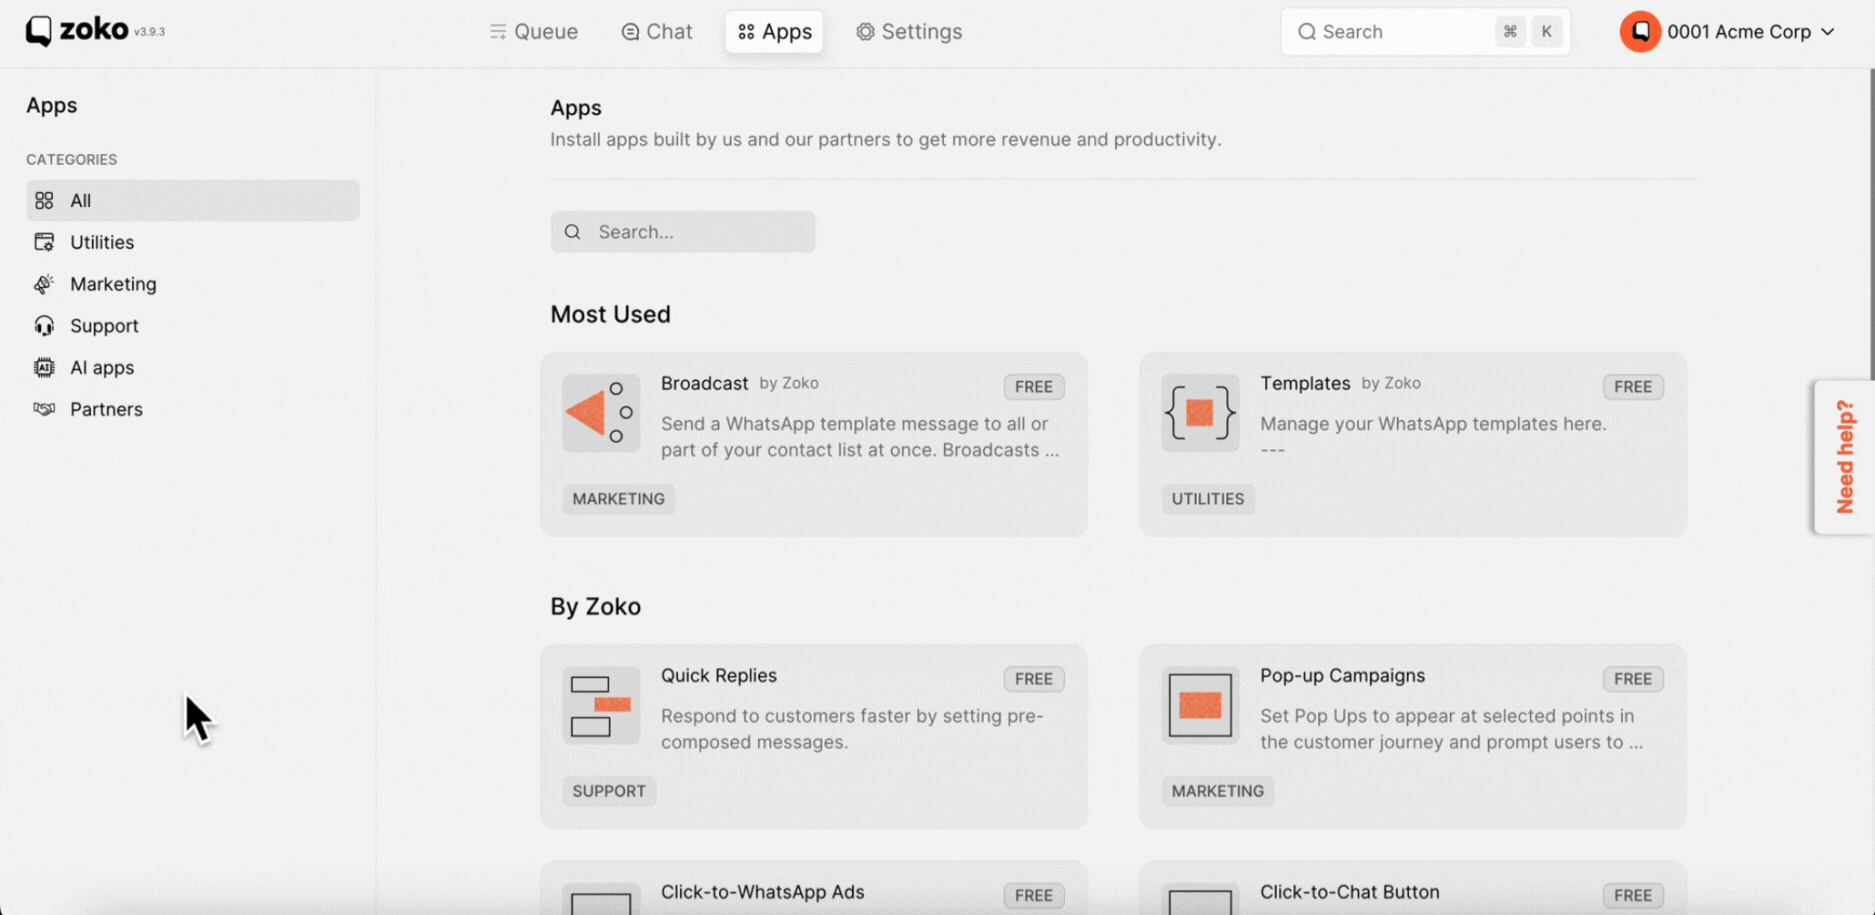Screen dimensions: 1875x915
Task: Select the Support category
Action: 193,326
